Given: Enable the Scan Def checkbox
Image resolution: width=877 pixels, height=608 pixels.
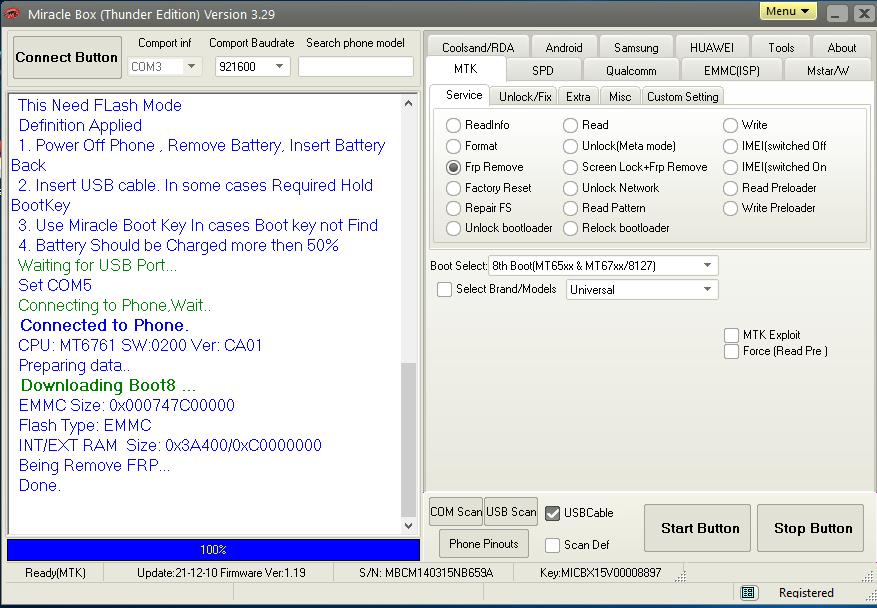Looking at the screenshot, I should [552, 545].
